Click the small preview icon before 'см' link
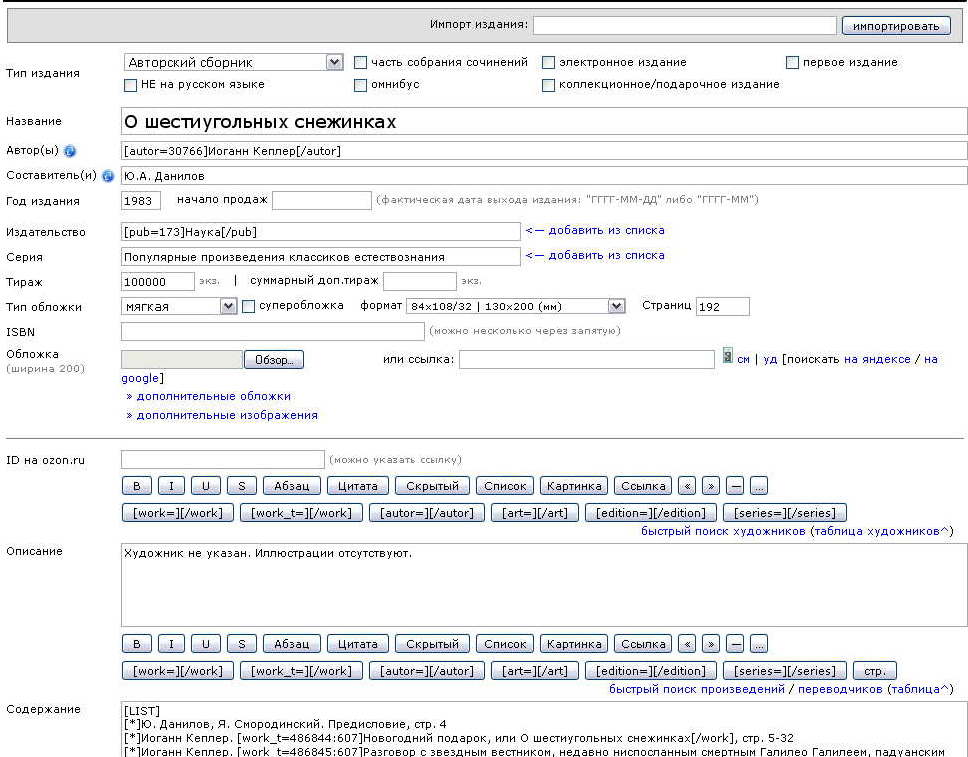The width and height of the screenshot is (968, 757). click(728, 358)
